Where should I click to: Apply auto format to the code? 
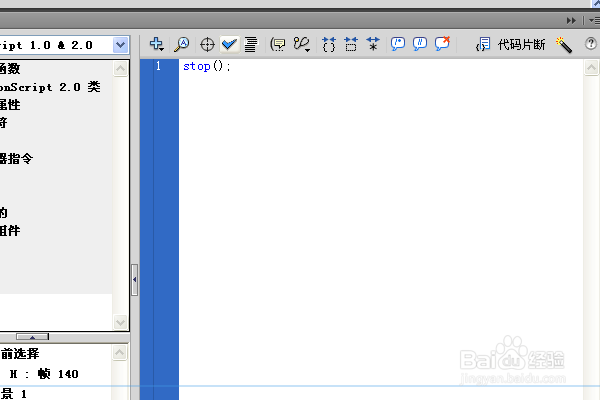(x=251, y=44)
